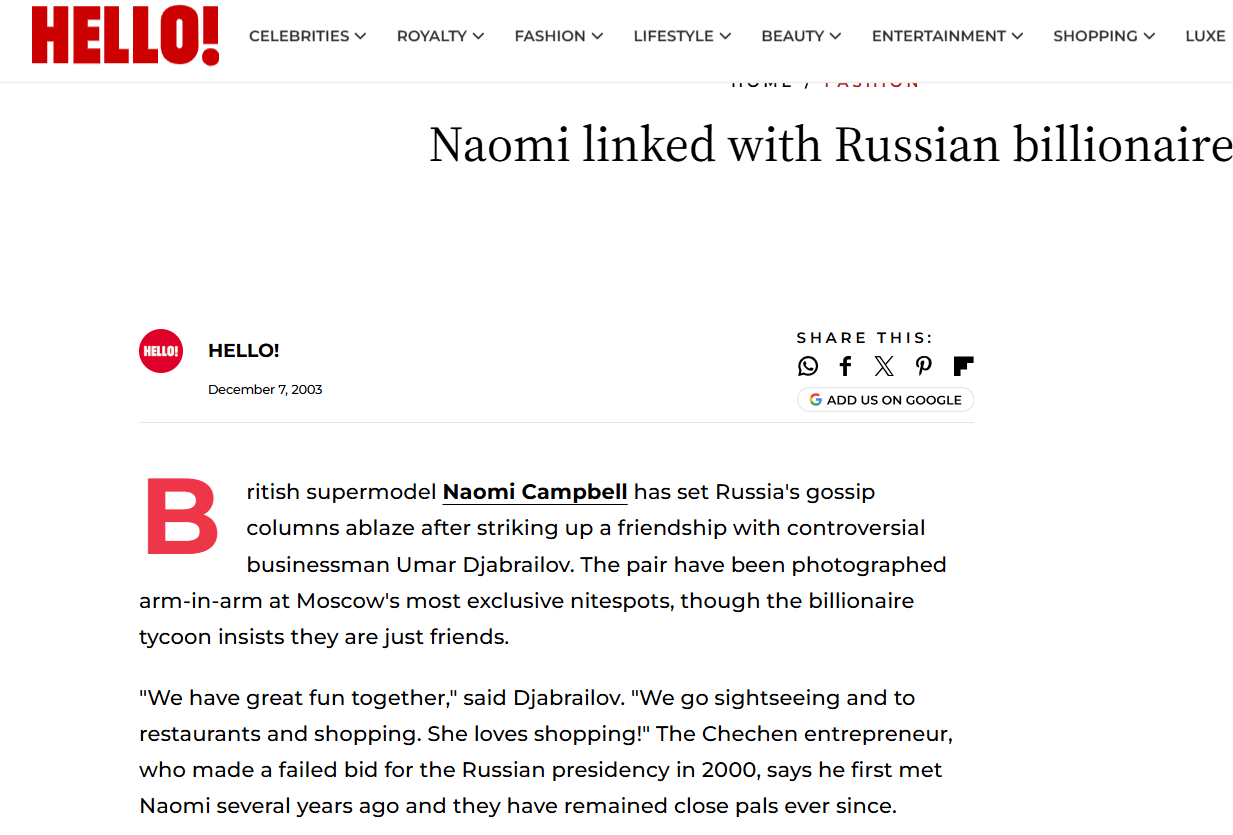Share article on WhatsApp

point(808,366)
